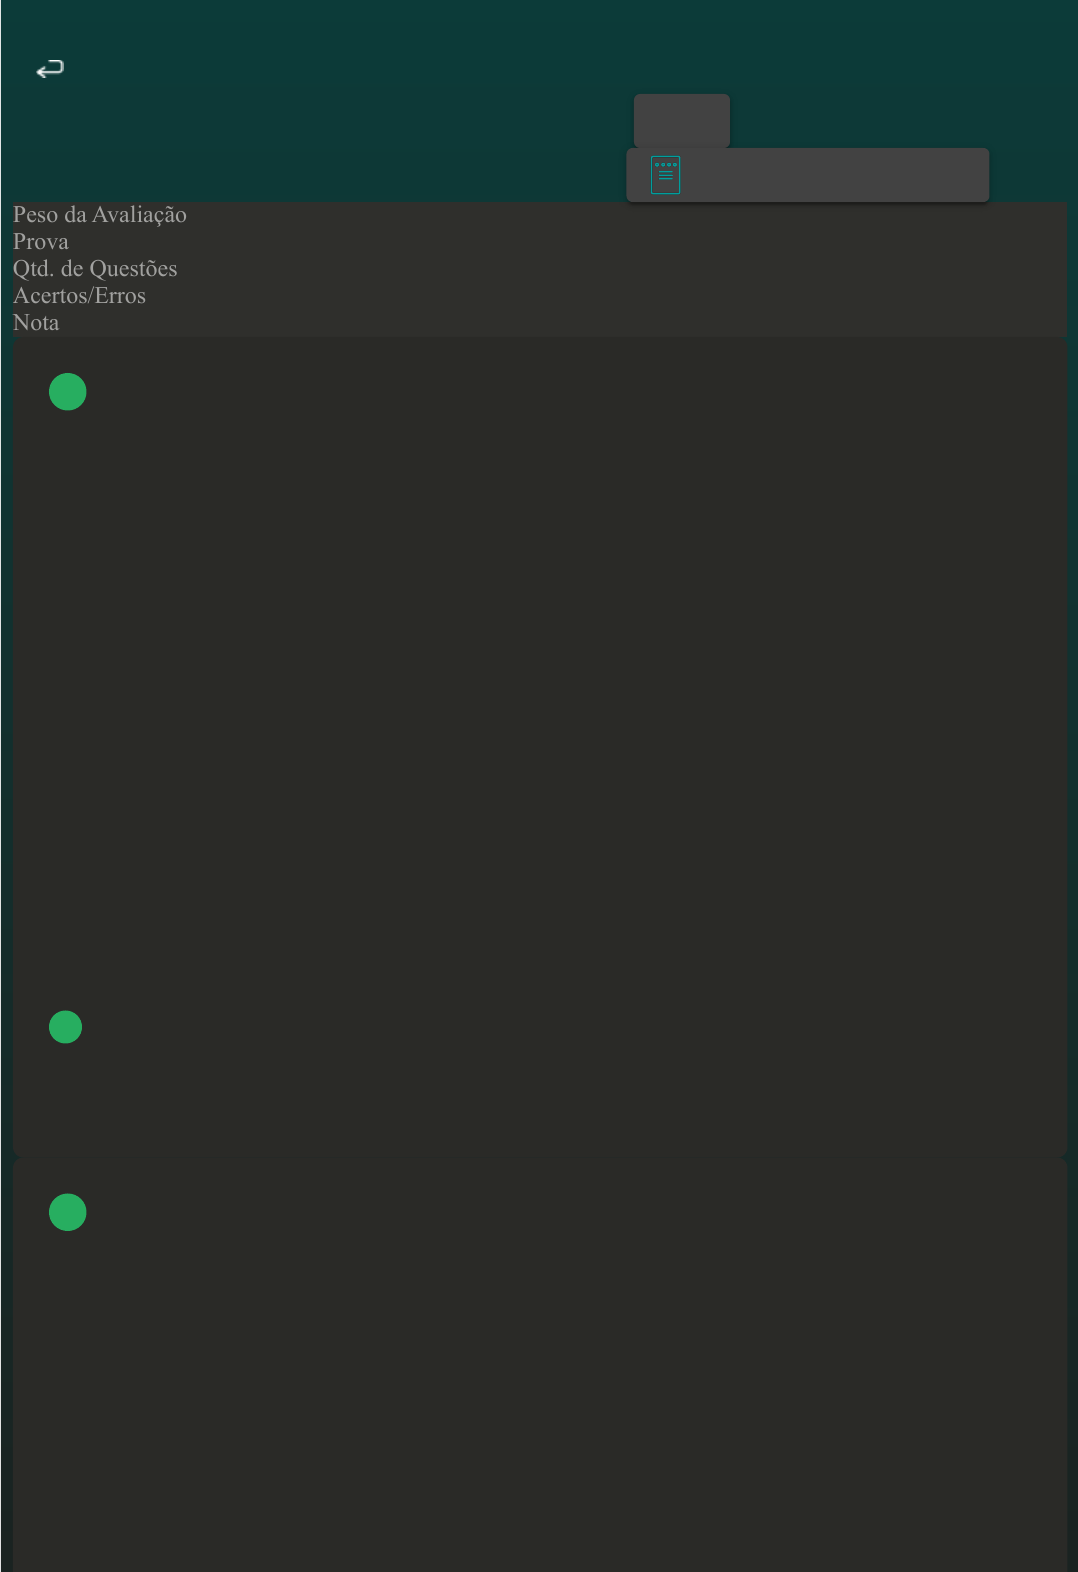Click the topmost green status circle
Screen dimensions: 1078x1572
pyautogui.click(x=68, y=392)
